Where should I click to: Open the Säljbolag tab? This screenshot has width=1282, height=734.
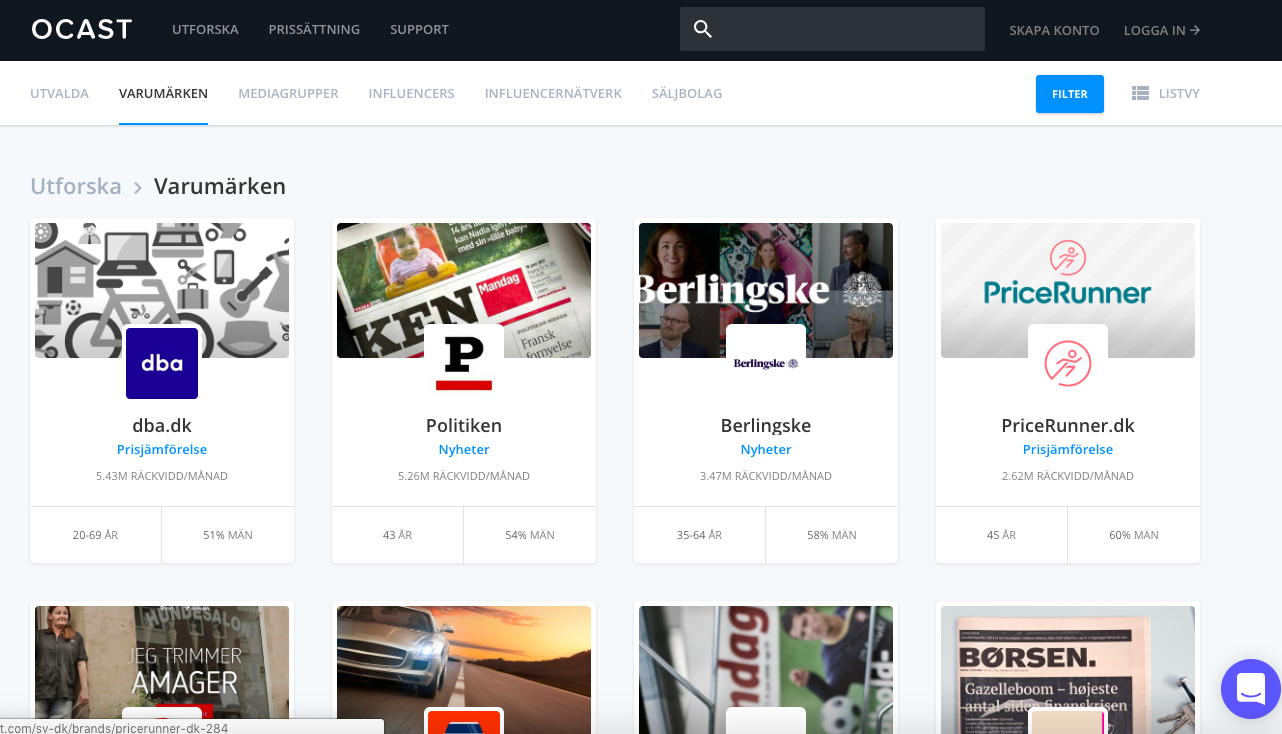pyautogui.click(x=686, y=93)
